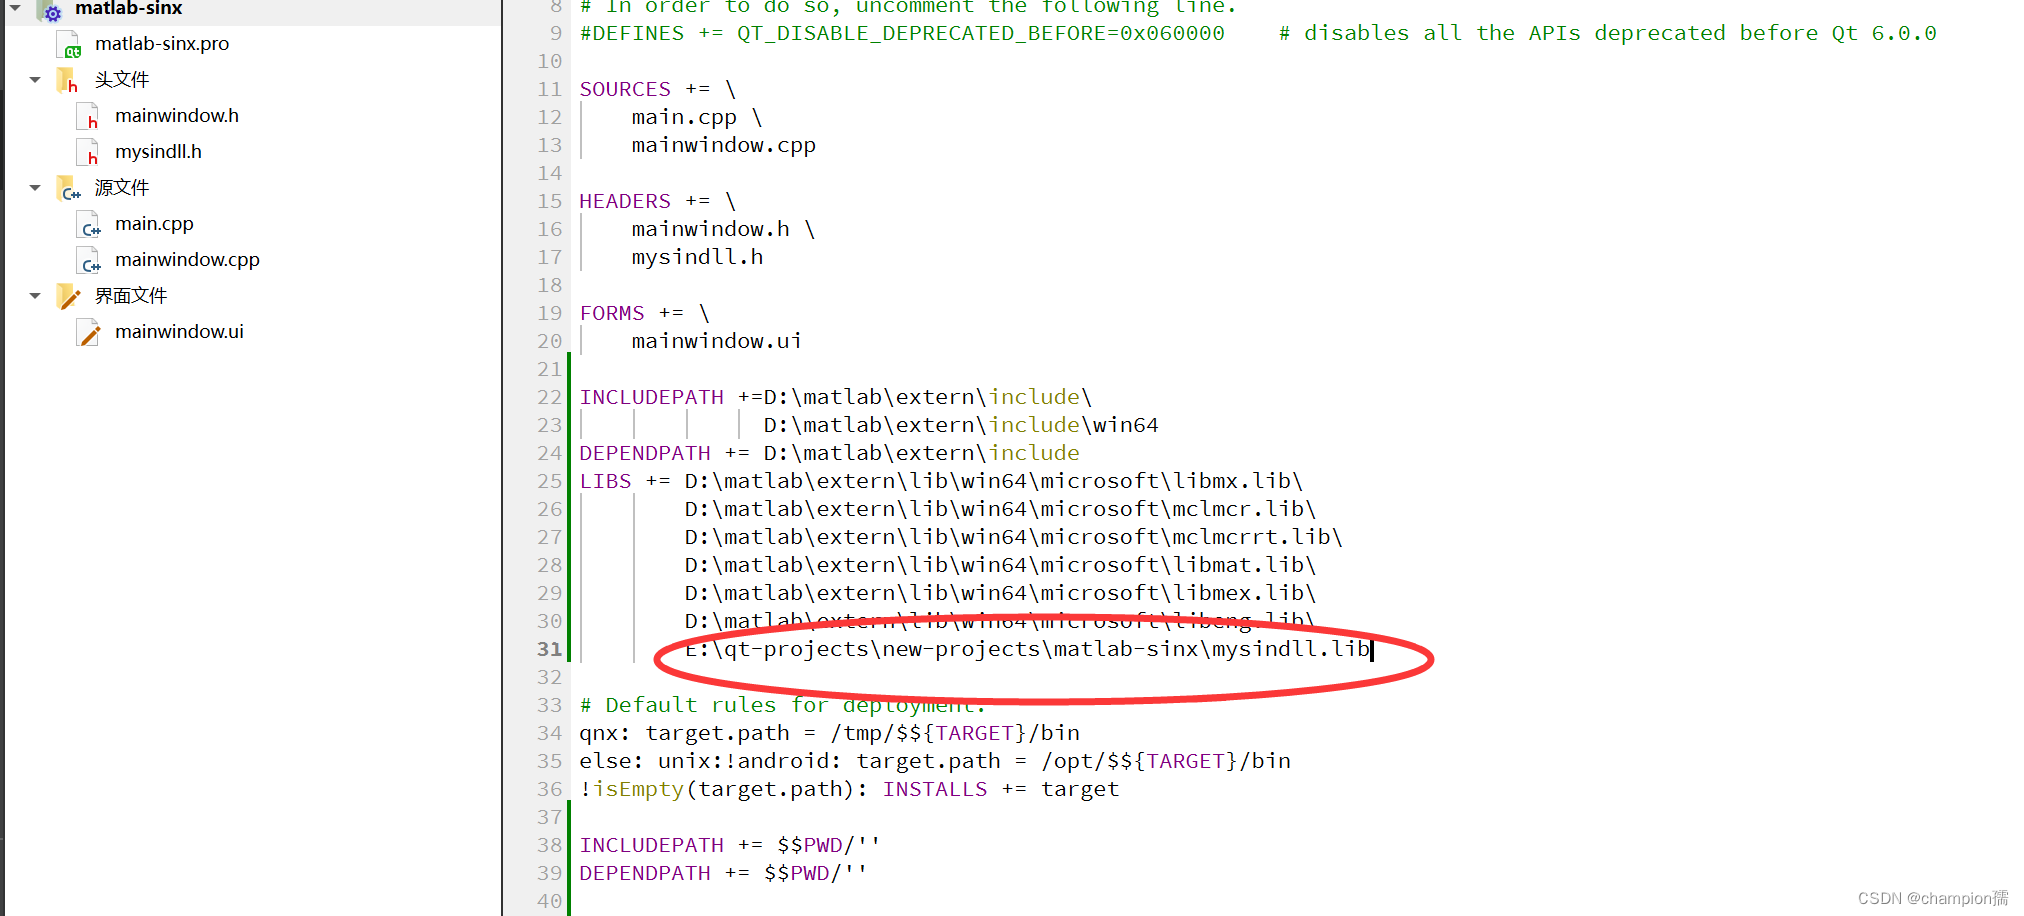Click the green modified-lines margin marker
2024x916 pixels.
pos(567,500)
